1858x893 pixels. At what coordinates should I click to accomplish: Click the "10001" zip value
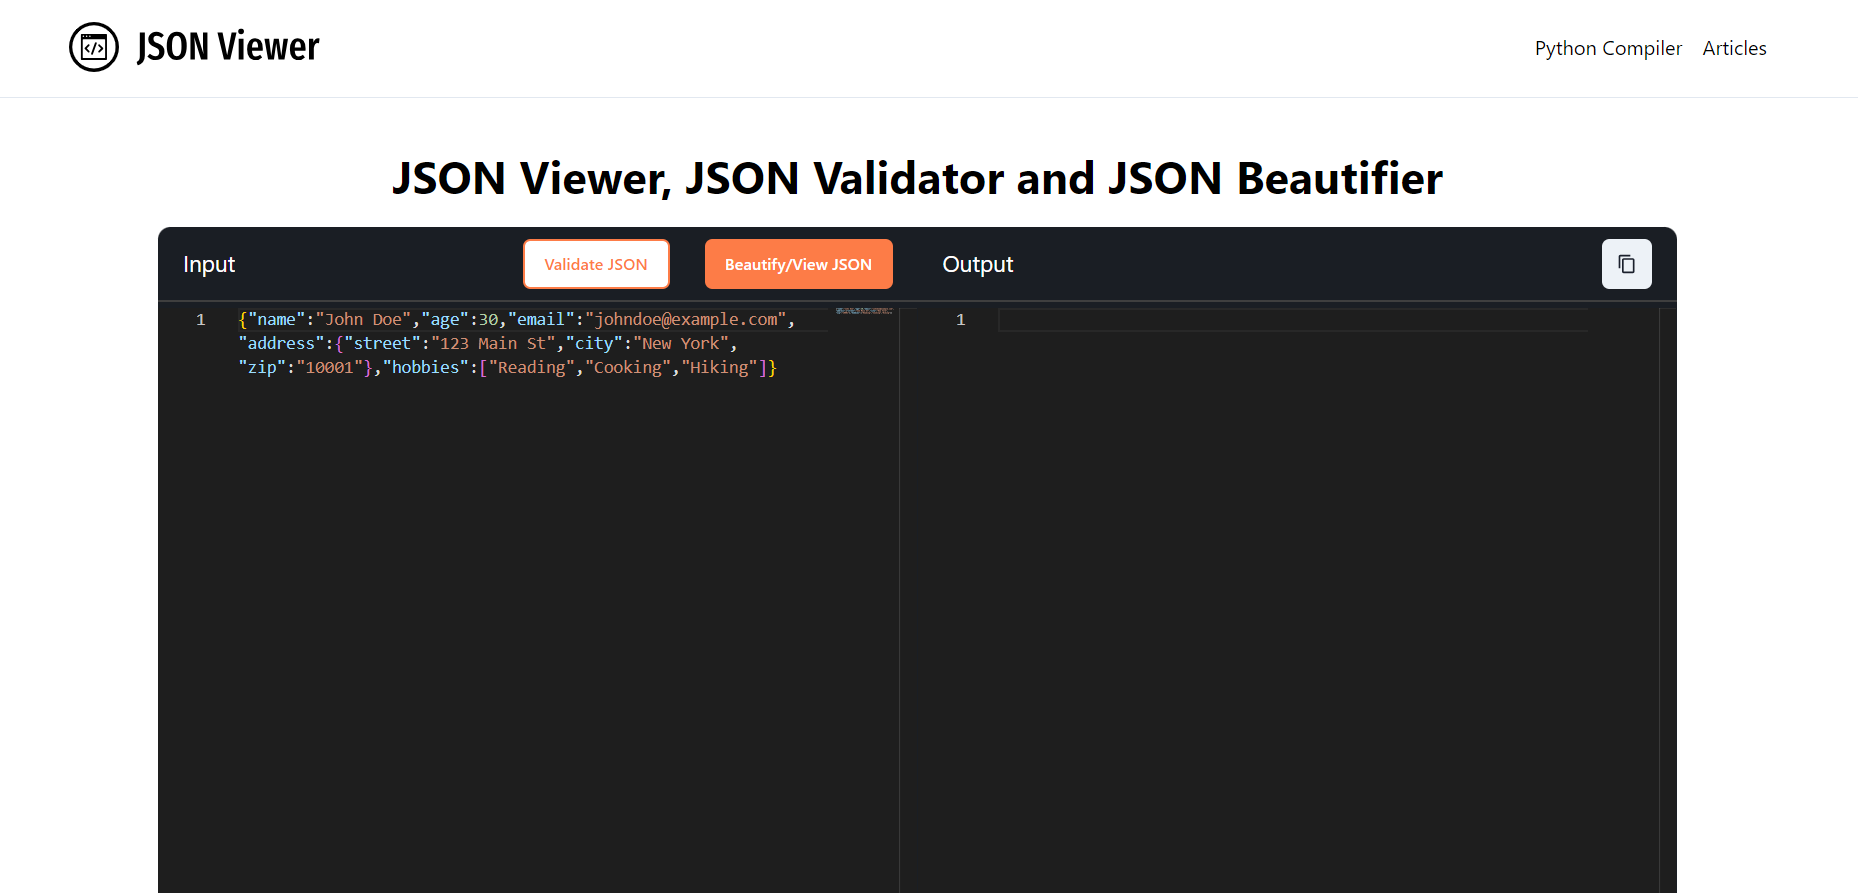point(329,368)
